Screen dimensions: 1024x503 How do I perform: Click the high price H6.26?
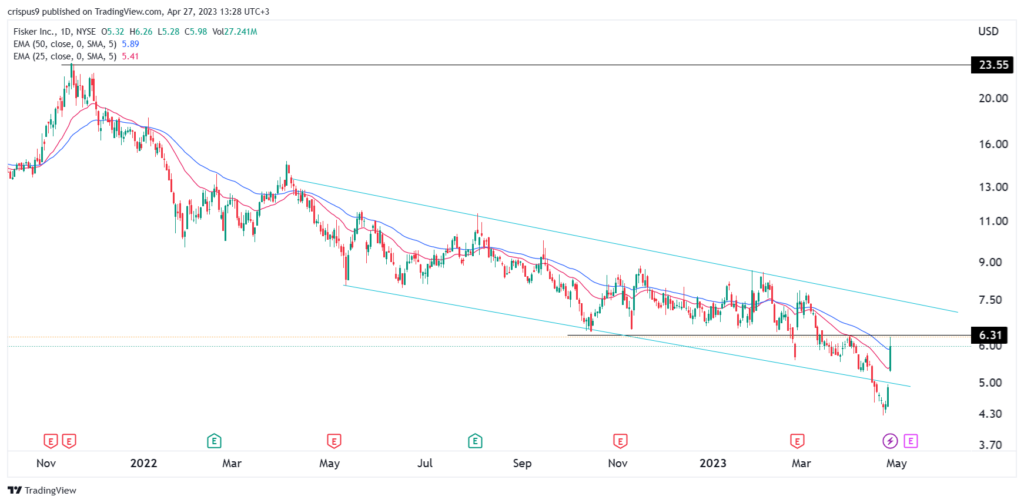pos(140,31)
